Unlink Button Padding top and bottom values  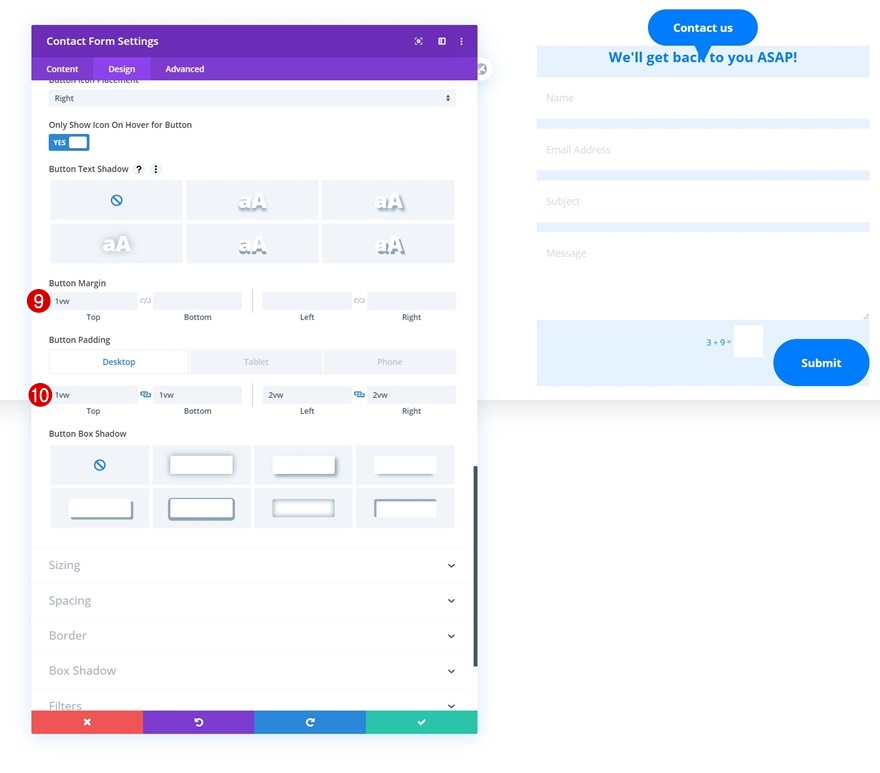[145, 395]
